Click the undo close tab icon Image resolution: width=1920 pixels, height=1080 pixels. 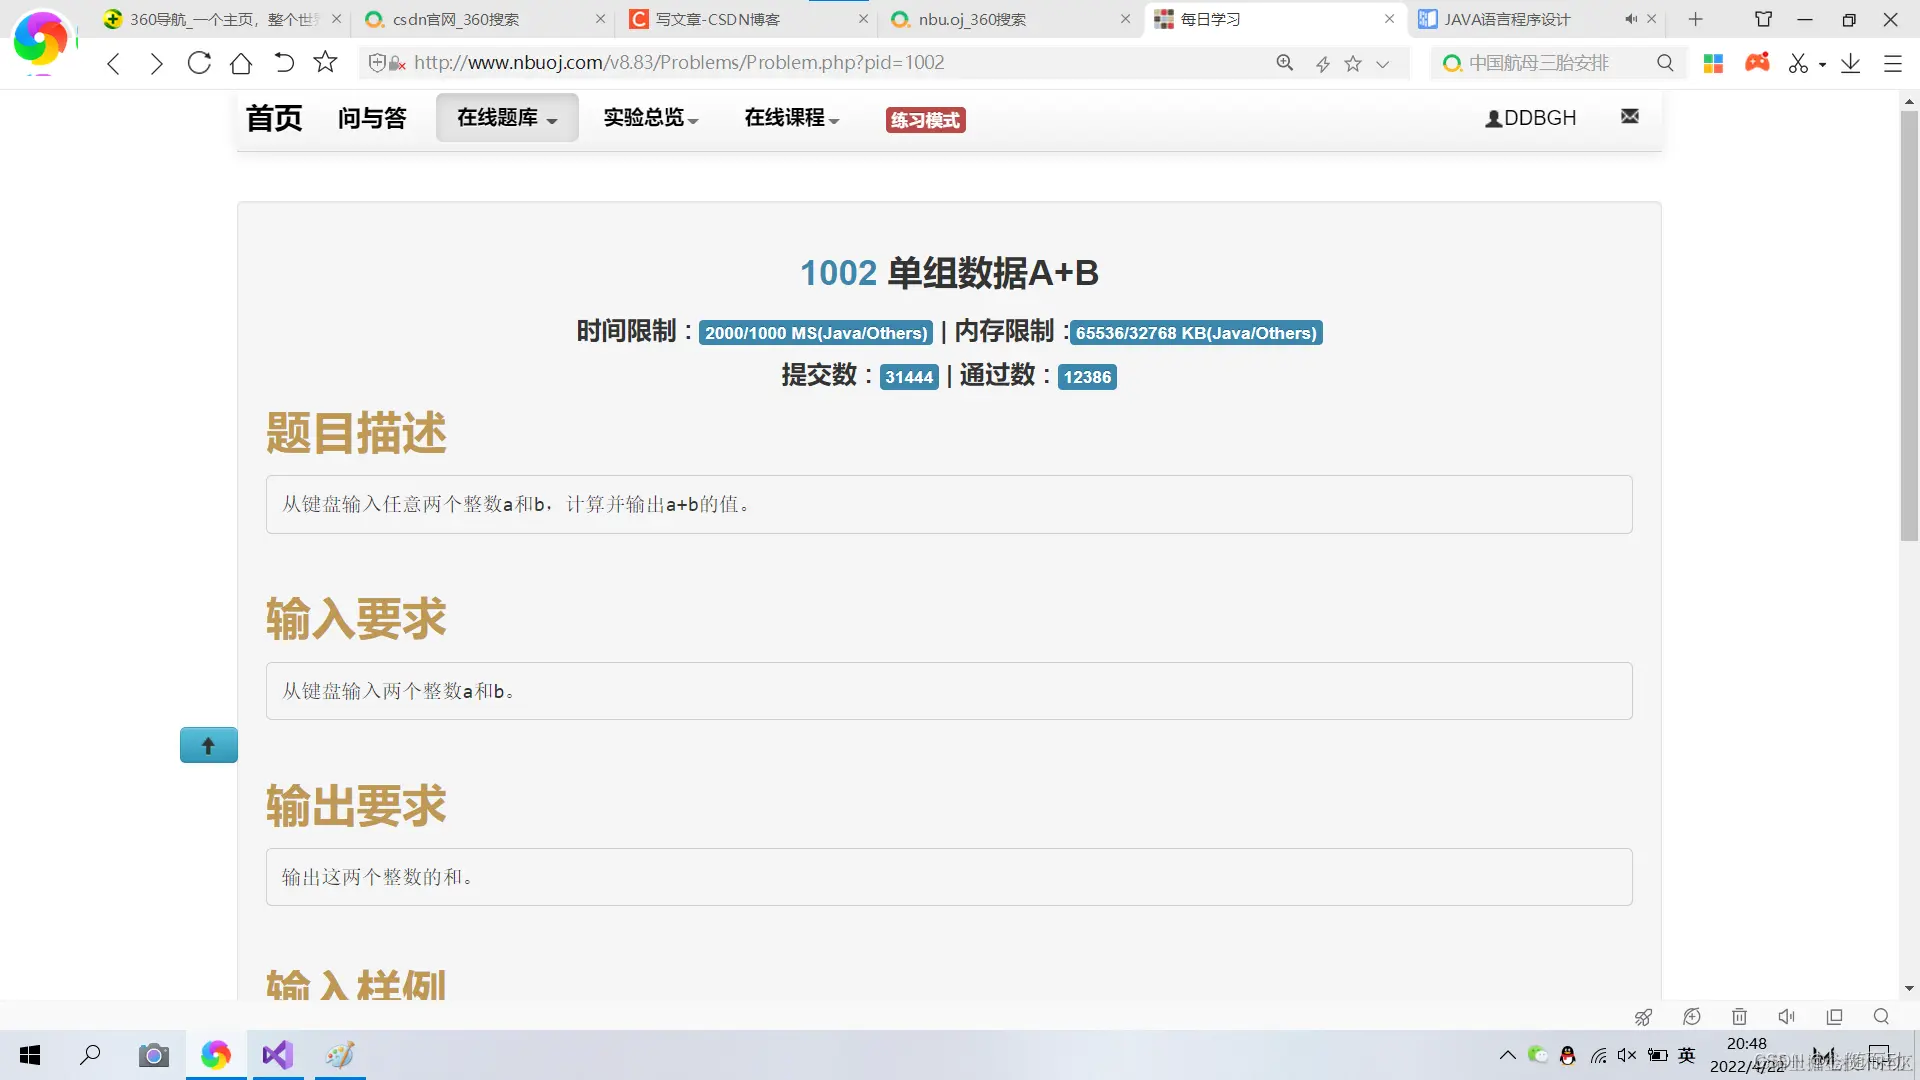[284, 63]
